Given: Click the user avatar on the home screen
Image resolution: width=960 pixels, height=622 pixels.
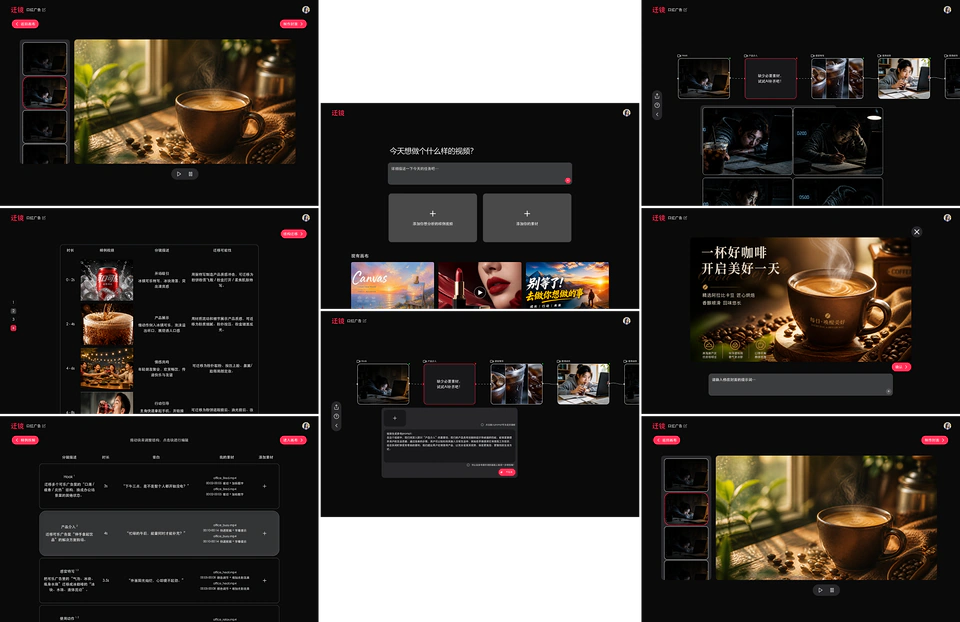Looking at the screenshot, I should [x=626, y=113].
